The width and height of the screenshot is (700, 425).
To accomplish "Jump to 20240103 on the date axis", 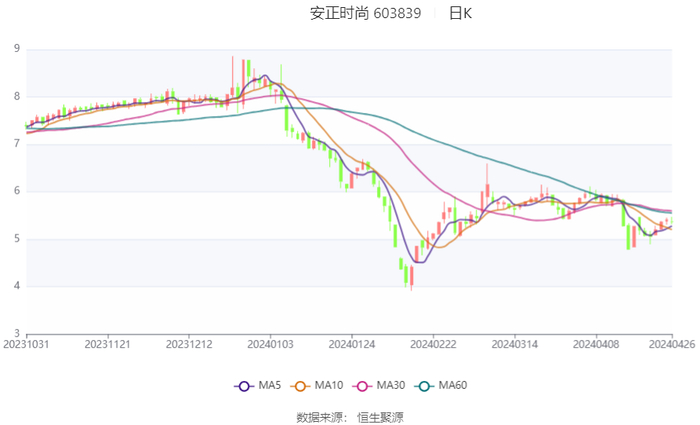I will point(269,343).
